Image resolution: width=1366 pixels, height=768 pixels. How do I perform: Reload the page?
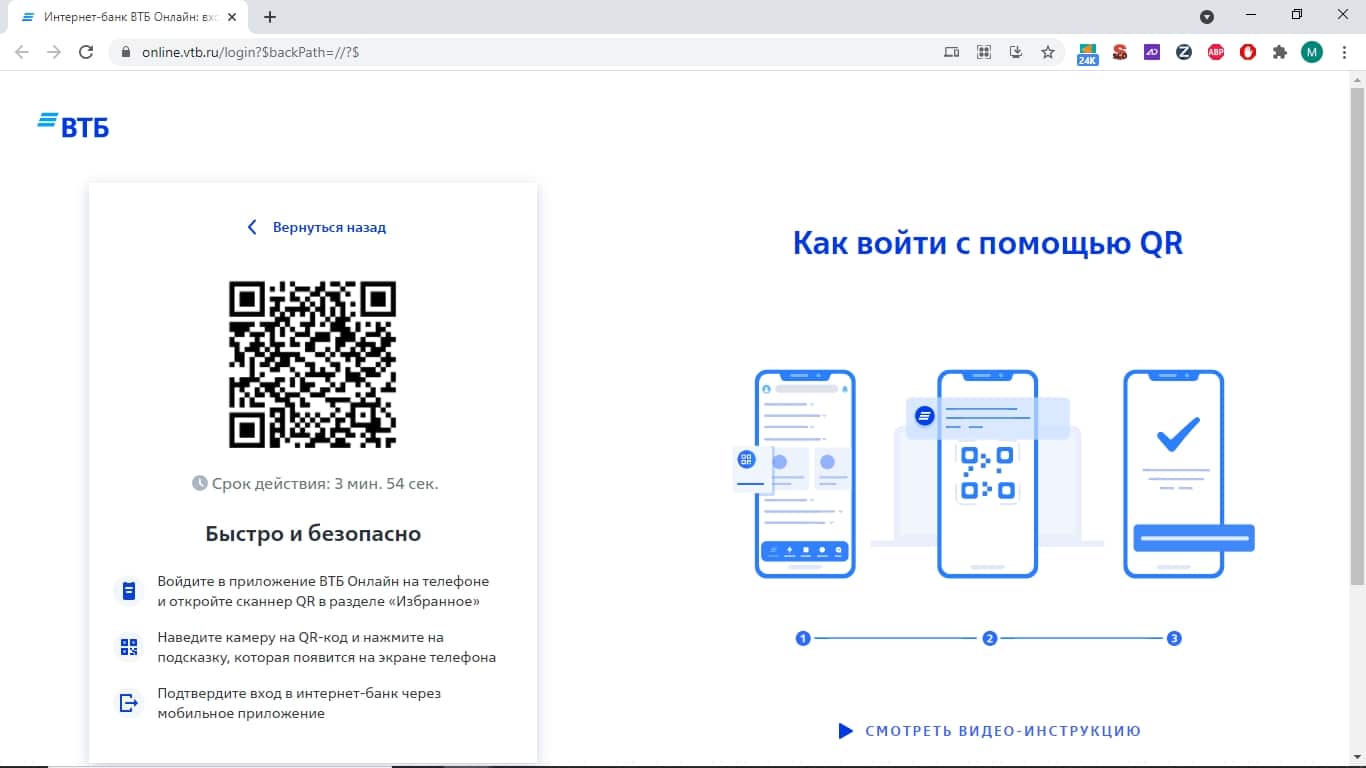[86, 52]
